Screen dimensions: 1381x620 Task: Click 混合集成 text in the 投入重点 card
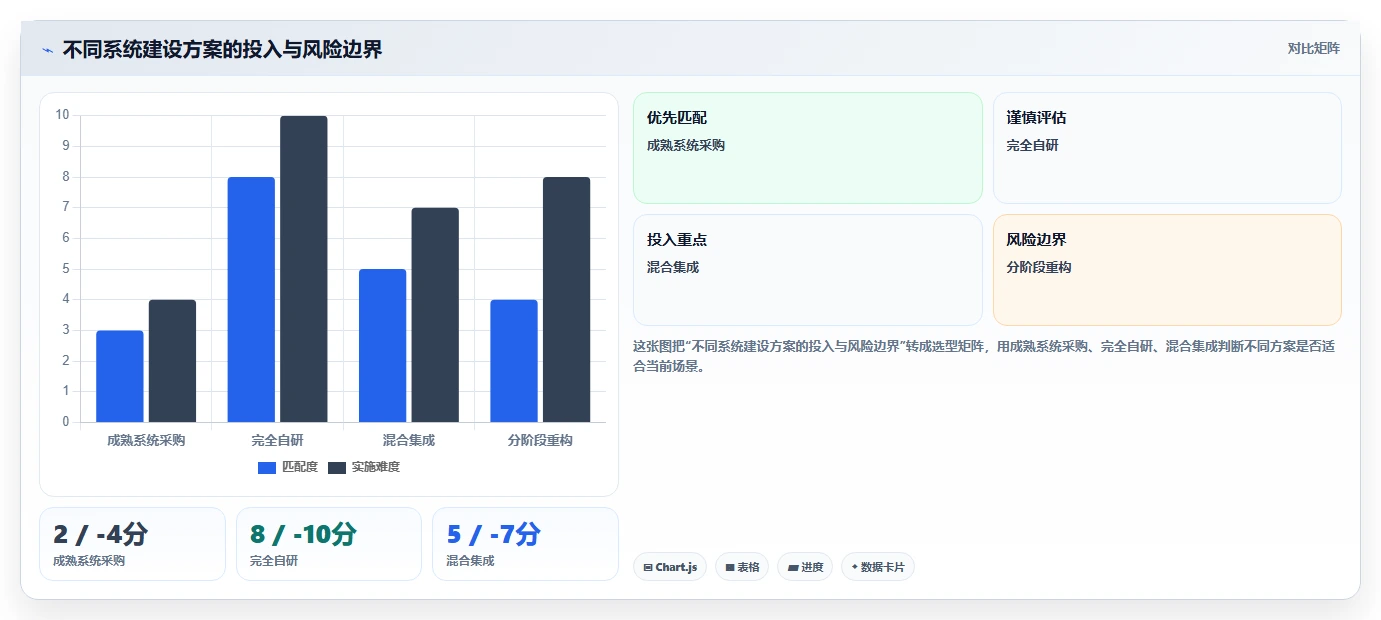coord(673,267)
